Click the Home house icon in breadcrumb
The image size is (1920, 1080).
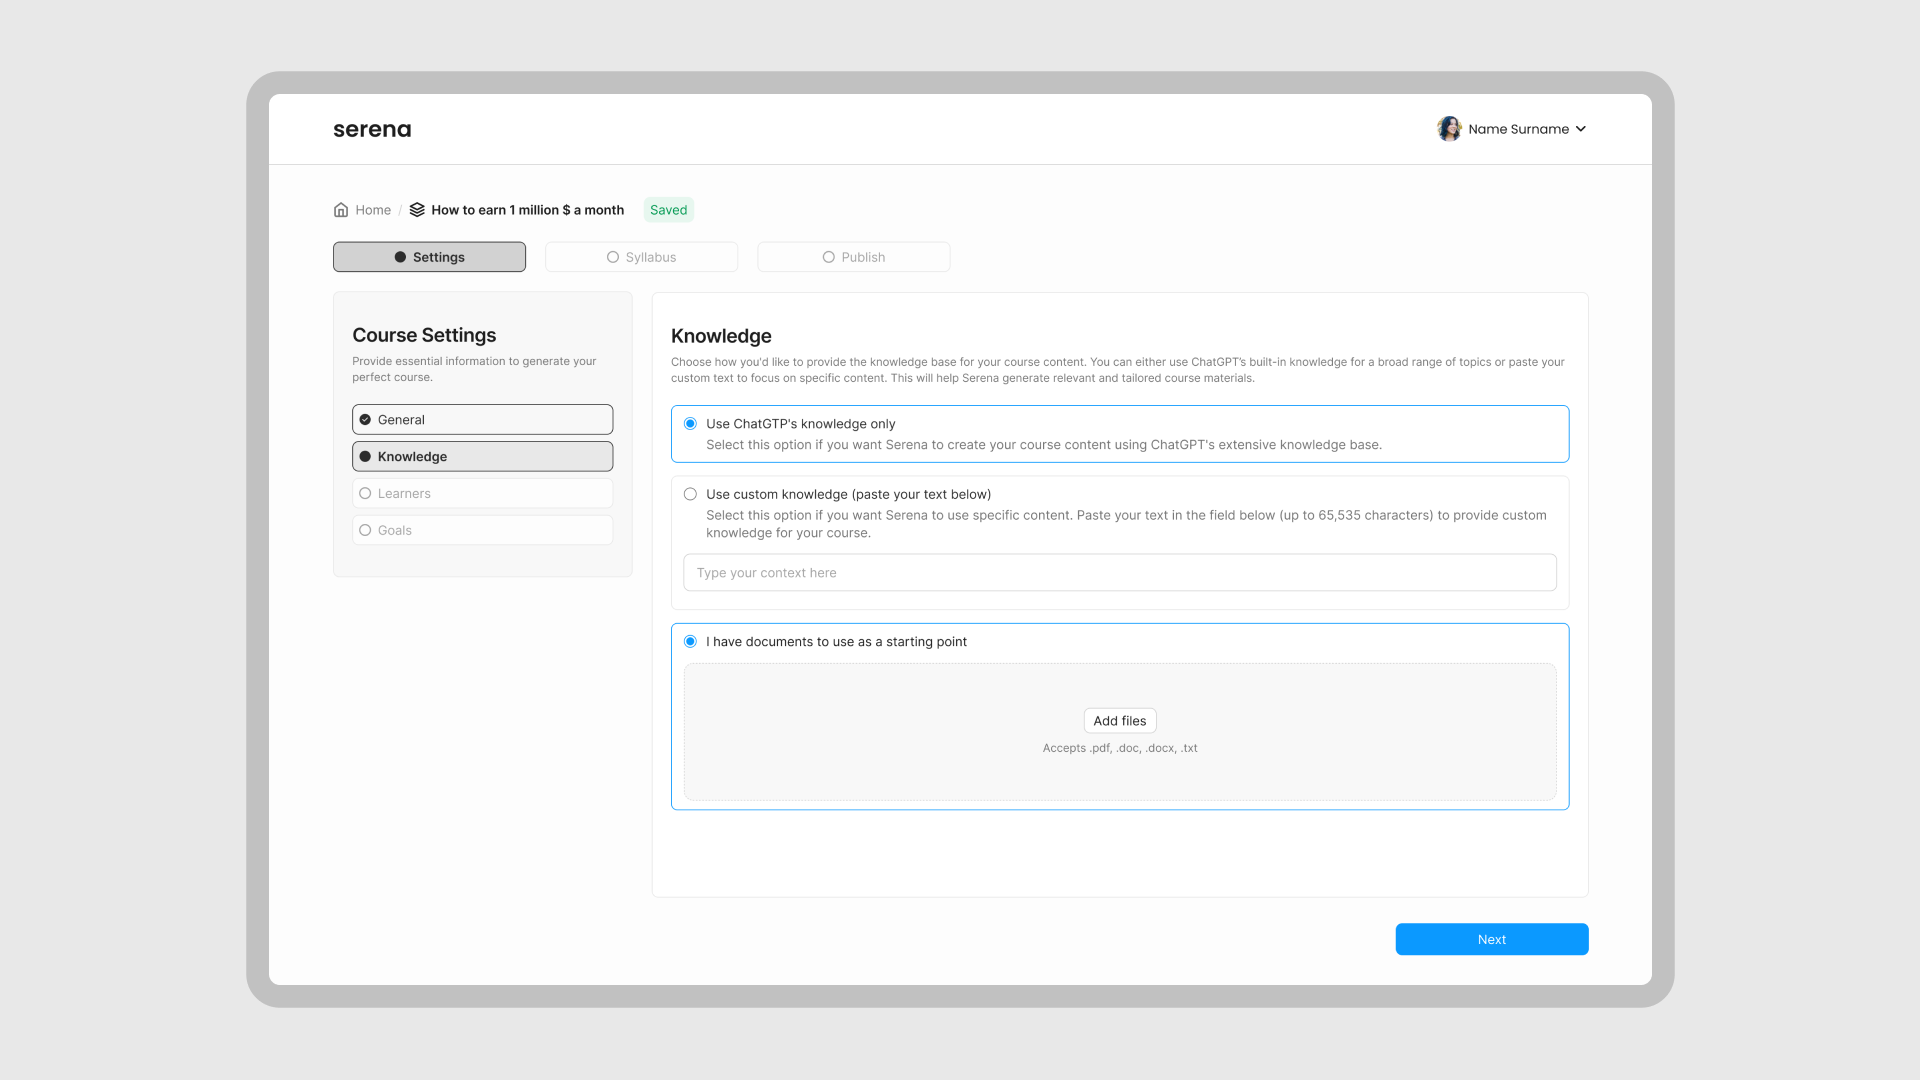(341, 210)
